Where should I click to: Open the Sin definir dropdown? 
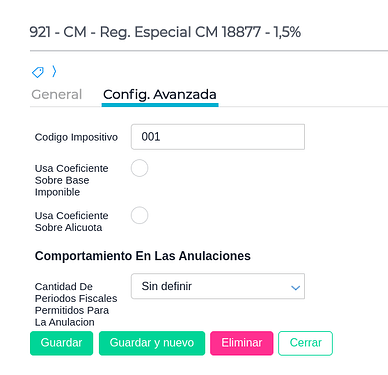(x=218, y=286)
